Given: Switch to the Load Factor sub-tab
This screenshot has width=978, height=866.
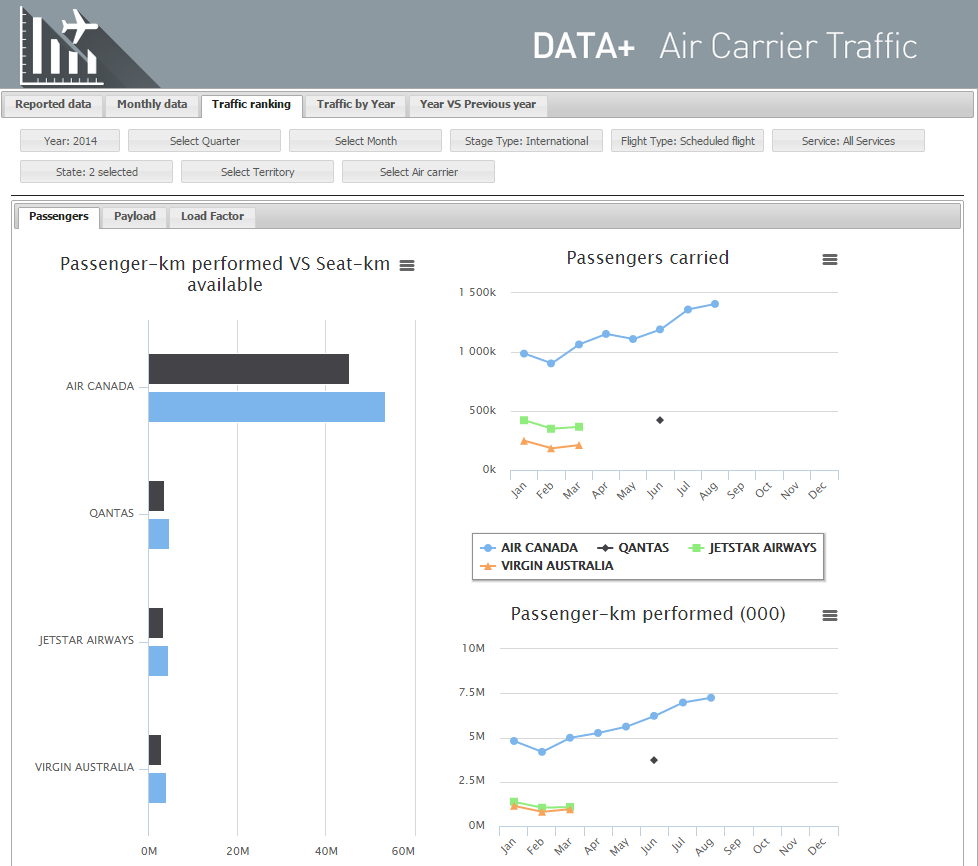Looking at the screenshot, I should pos(212,216).
